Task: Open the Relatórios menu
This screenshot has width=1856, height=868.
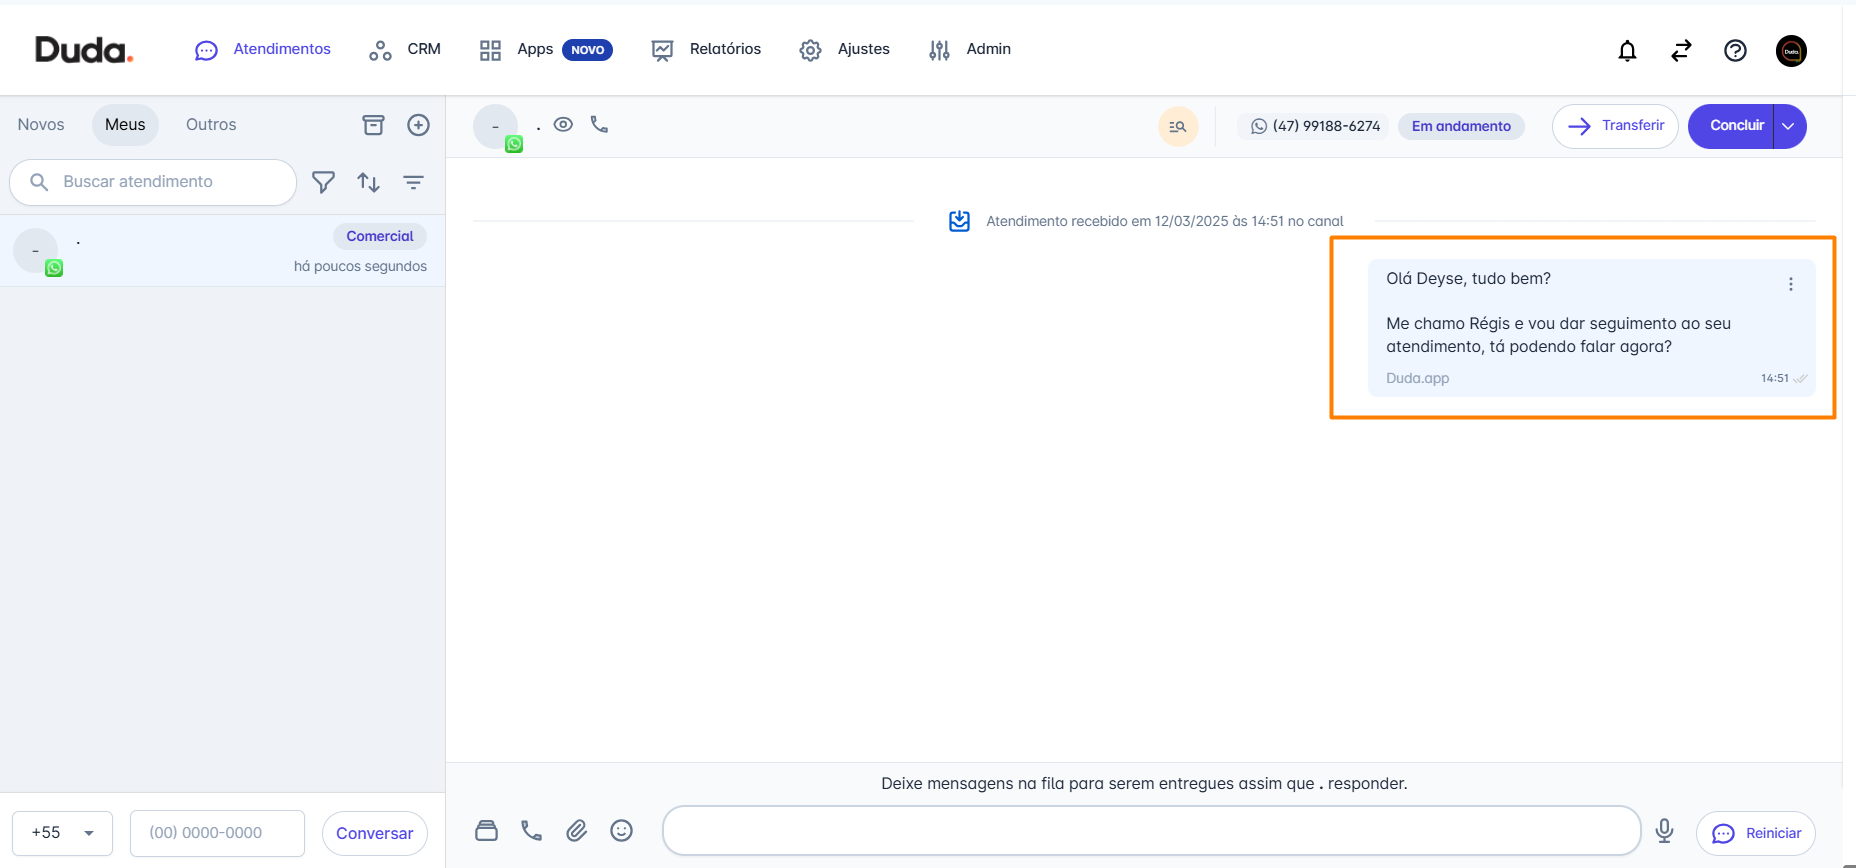Action: tap(706, 50)
